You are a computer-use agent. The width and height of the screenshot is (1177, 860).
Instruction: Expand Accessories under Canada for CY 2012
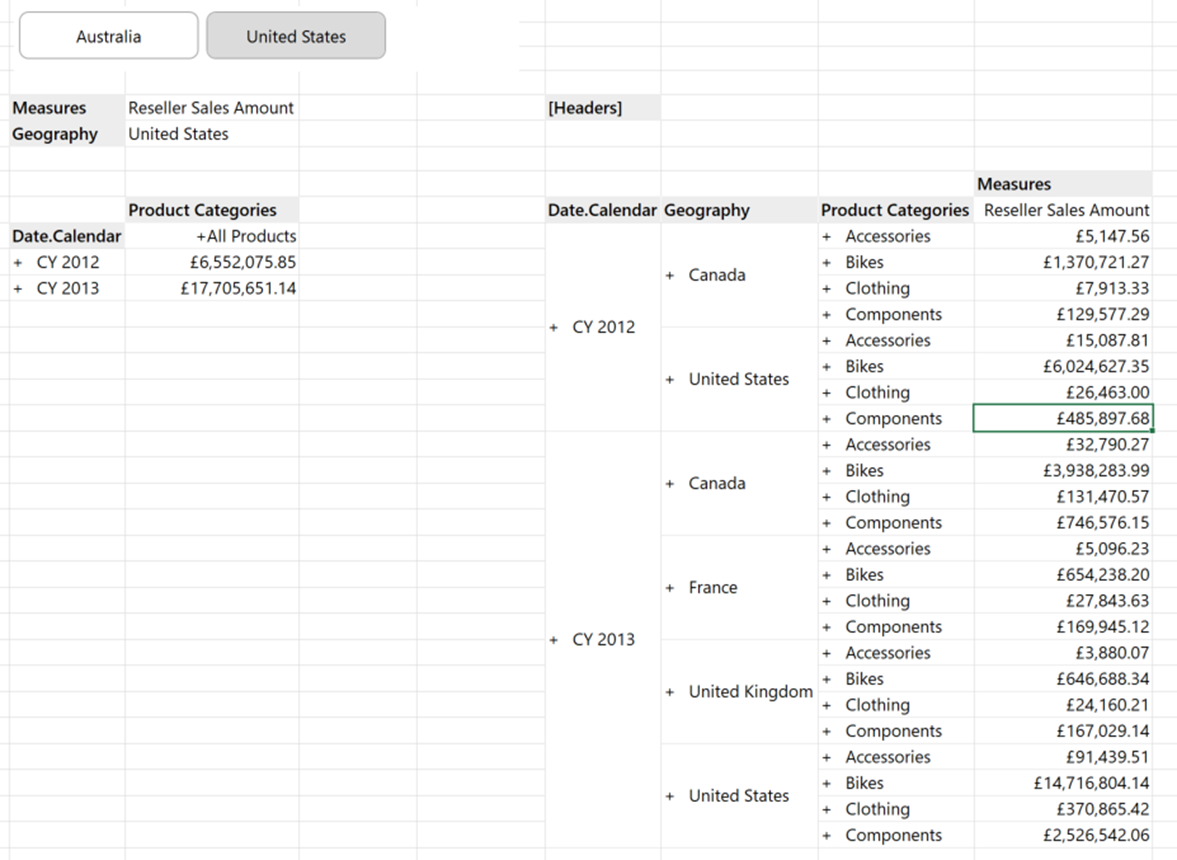[x=826, y=236]
